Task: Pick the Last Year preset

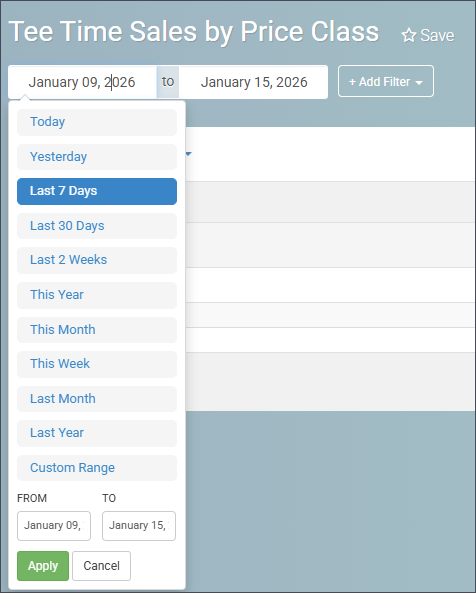Action: 97,433
